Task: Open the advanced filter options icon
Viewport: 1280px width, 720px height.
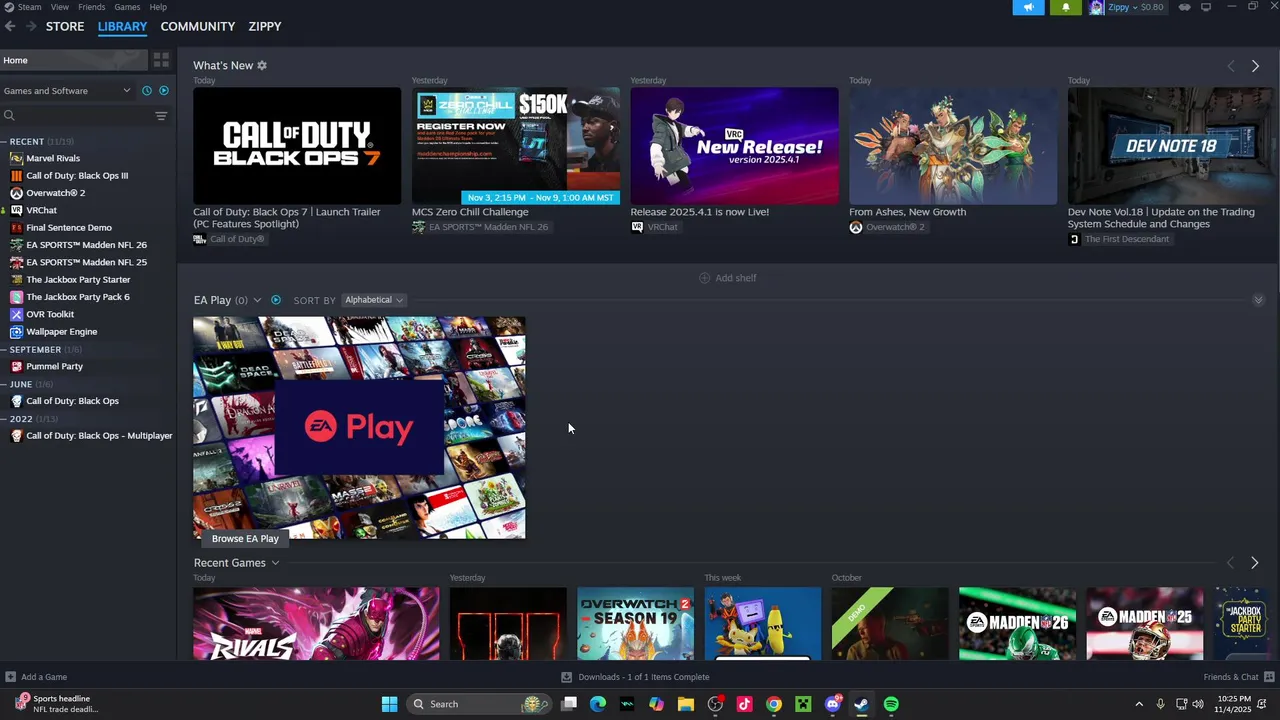Action: [161, 116]
